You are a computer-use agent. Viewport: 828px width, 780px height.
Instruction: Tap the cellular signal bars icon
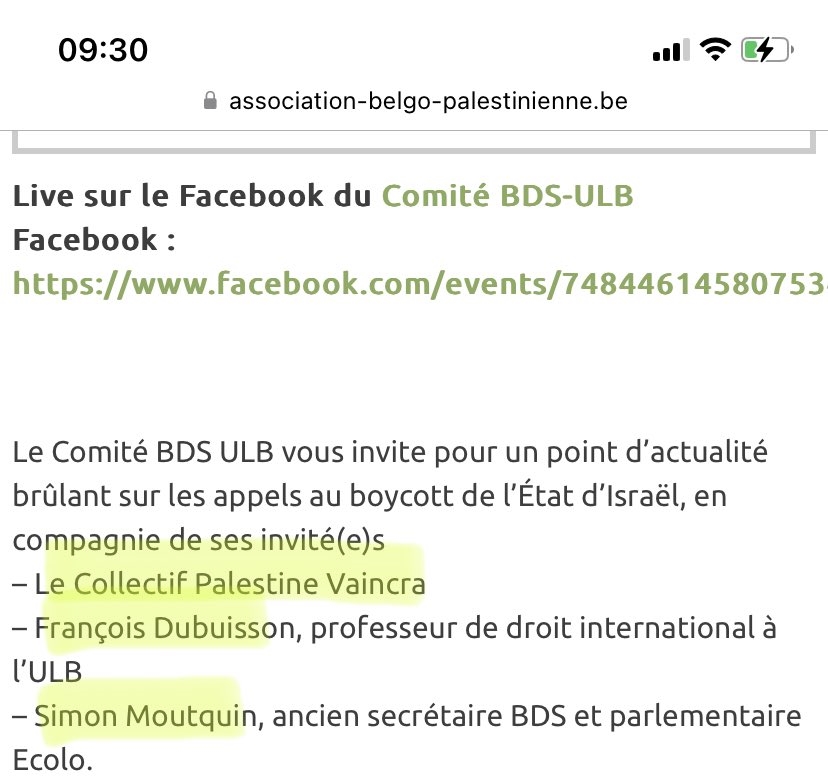point(667,51)
